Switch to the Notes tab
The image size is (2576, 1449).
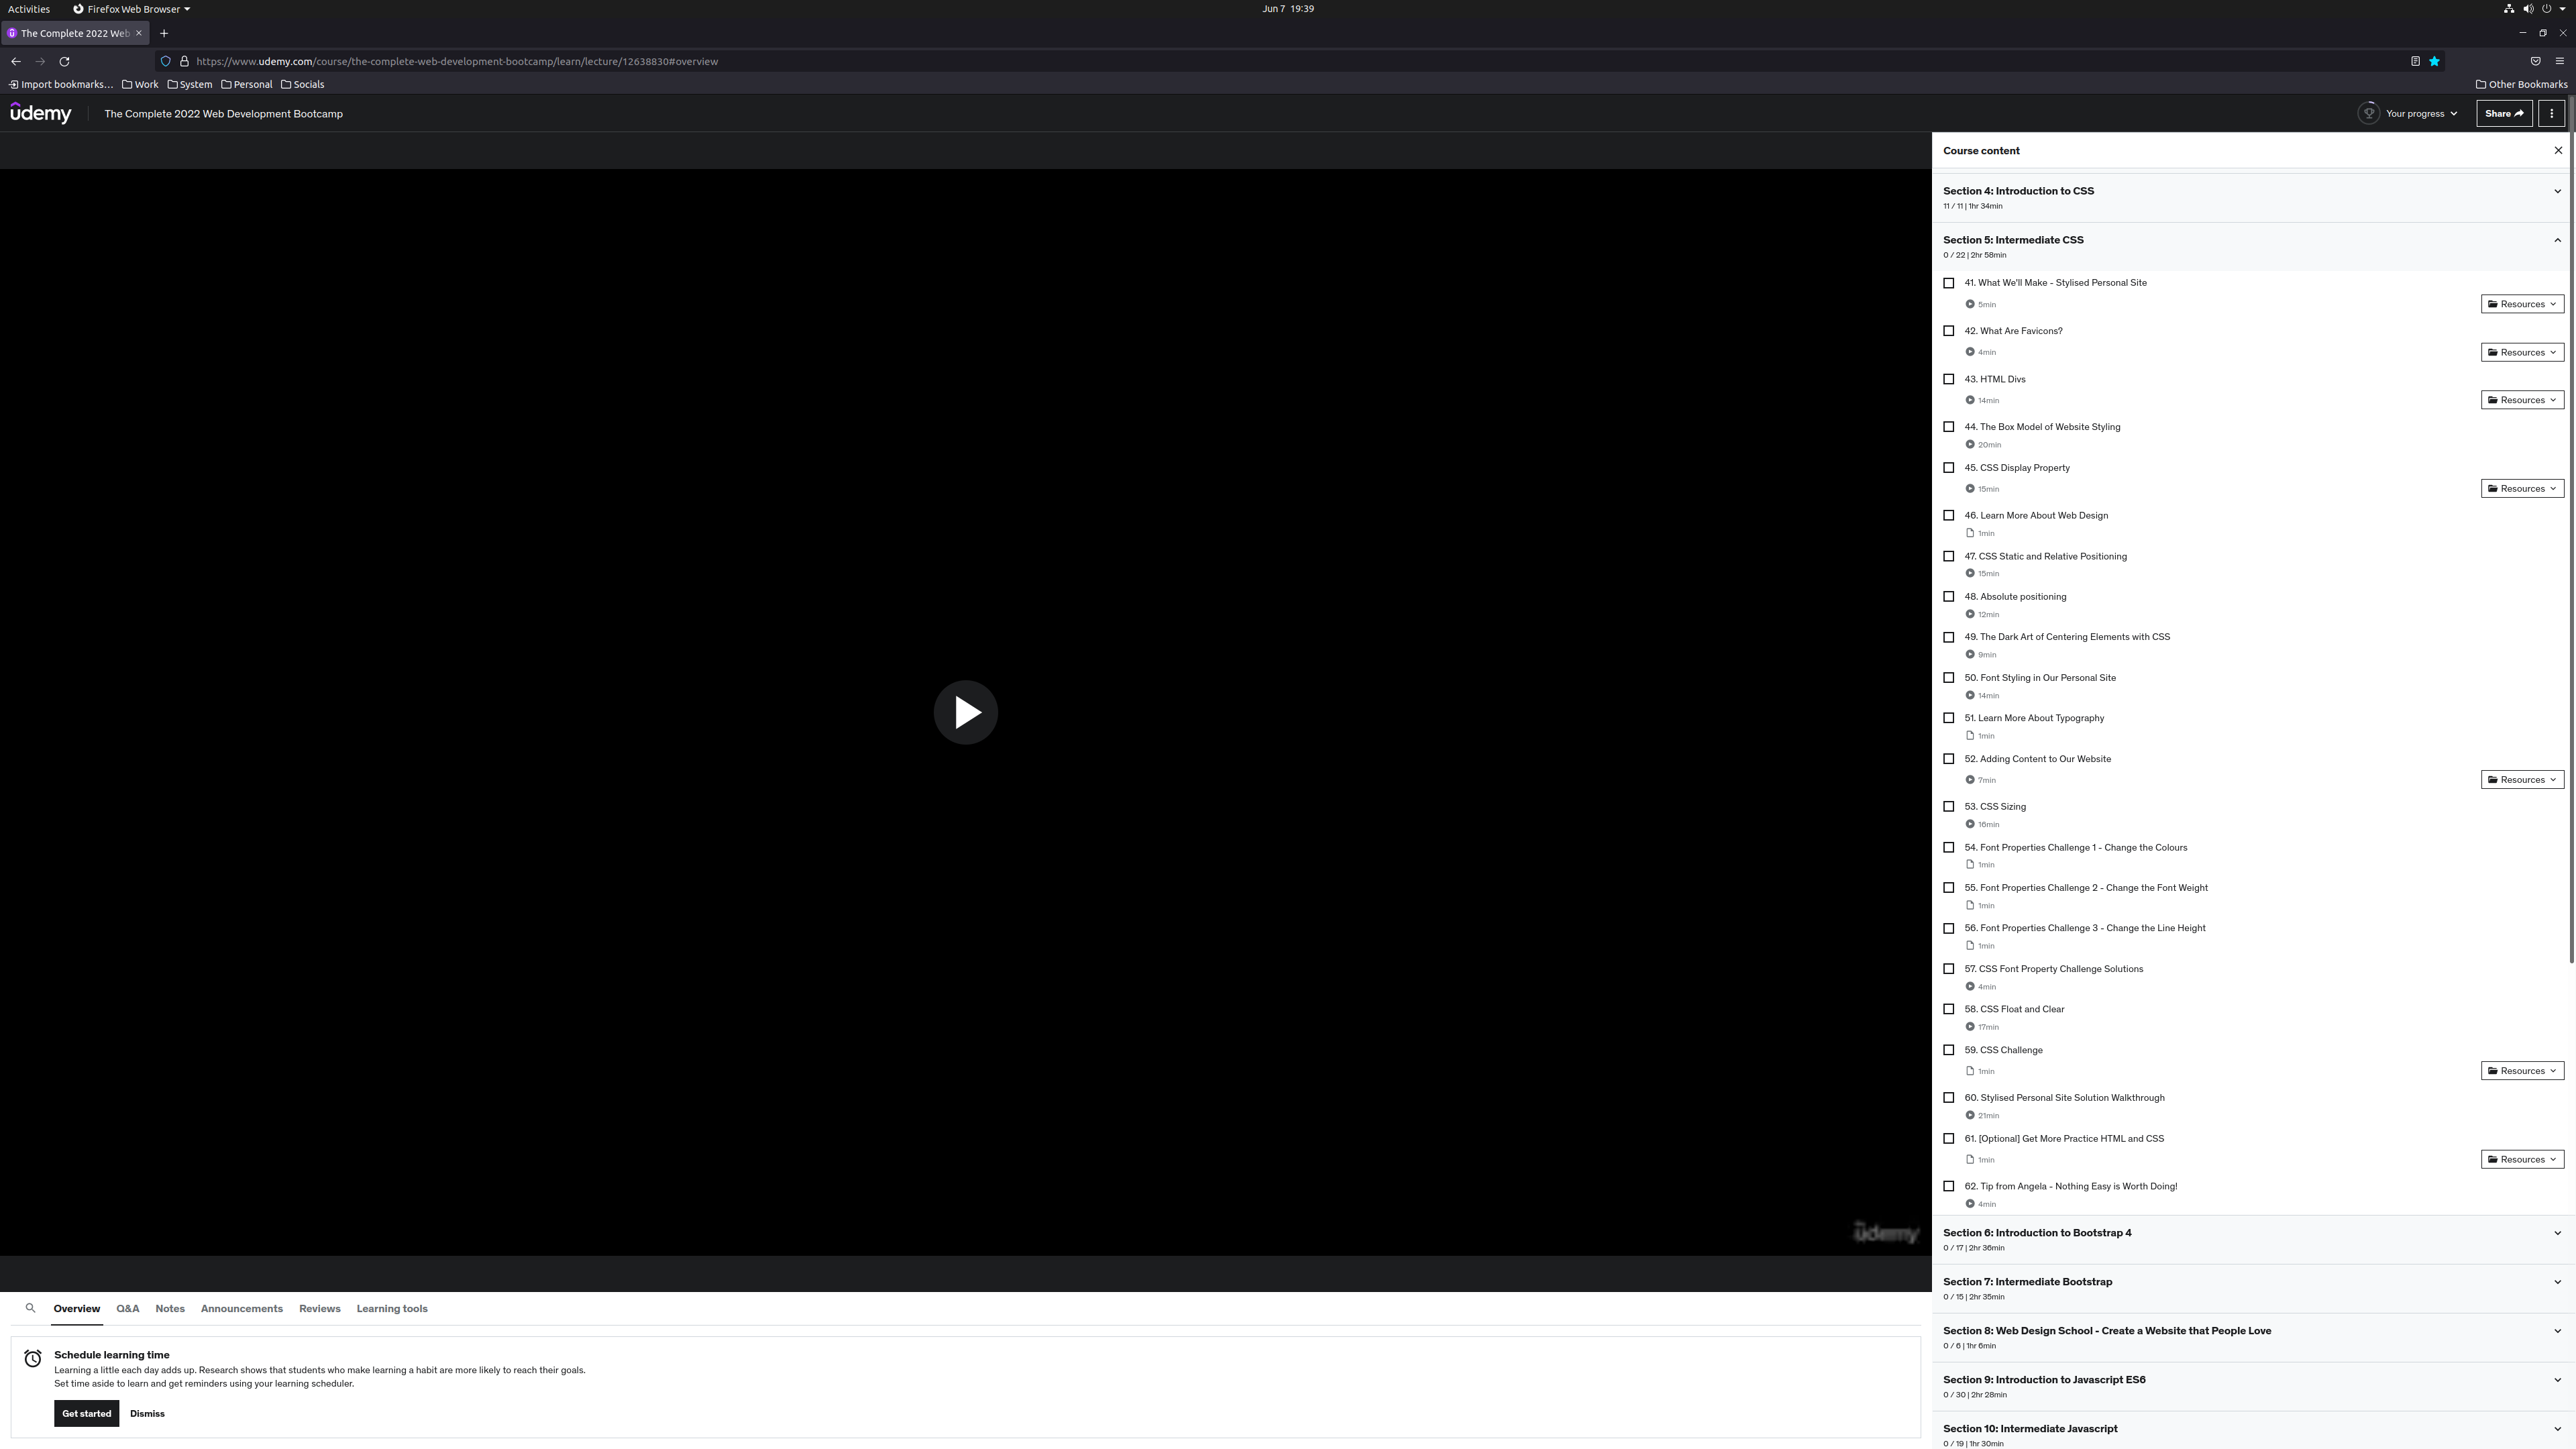tap(170, 1308)
